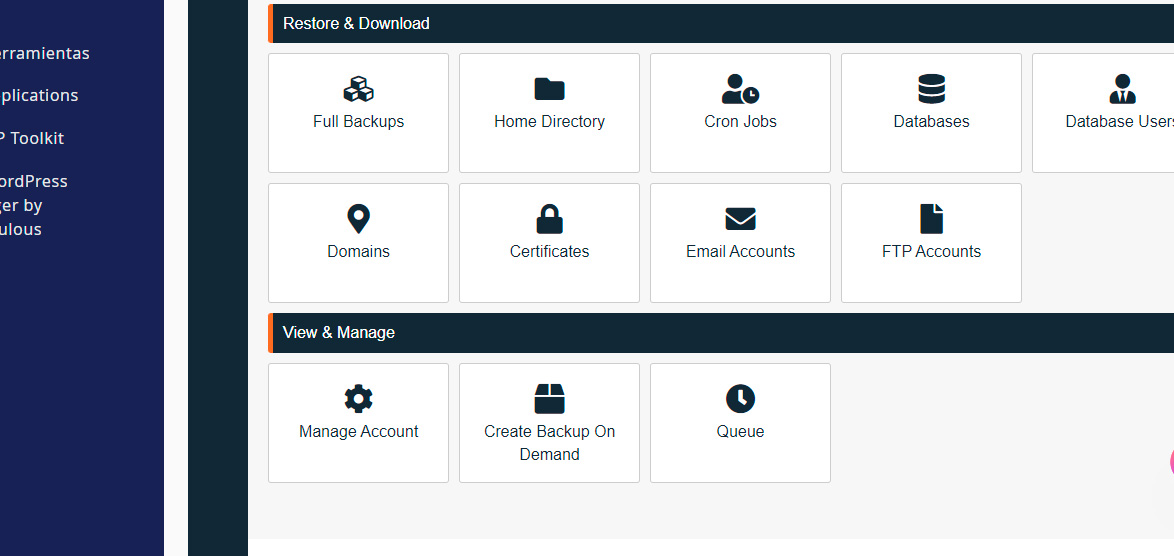Open Full Backups label
This screenshot has width=1174, height=556.
click(359, 121)
